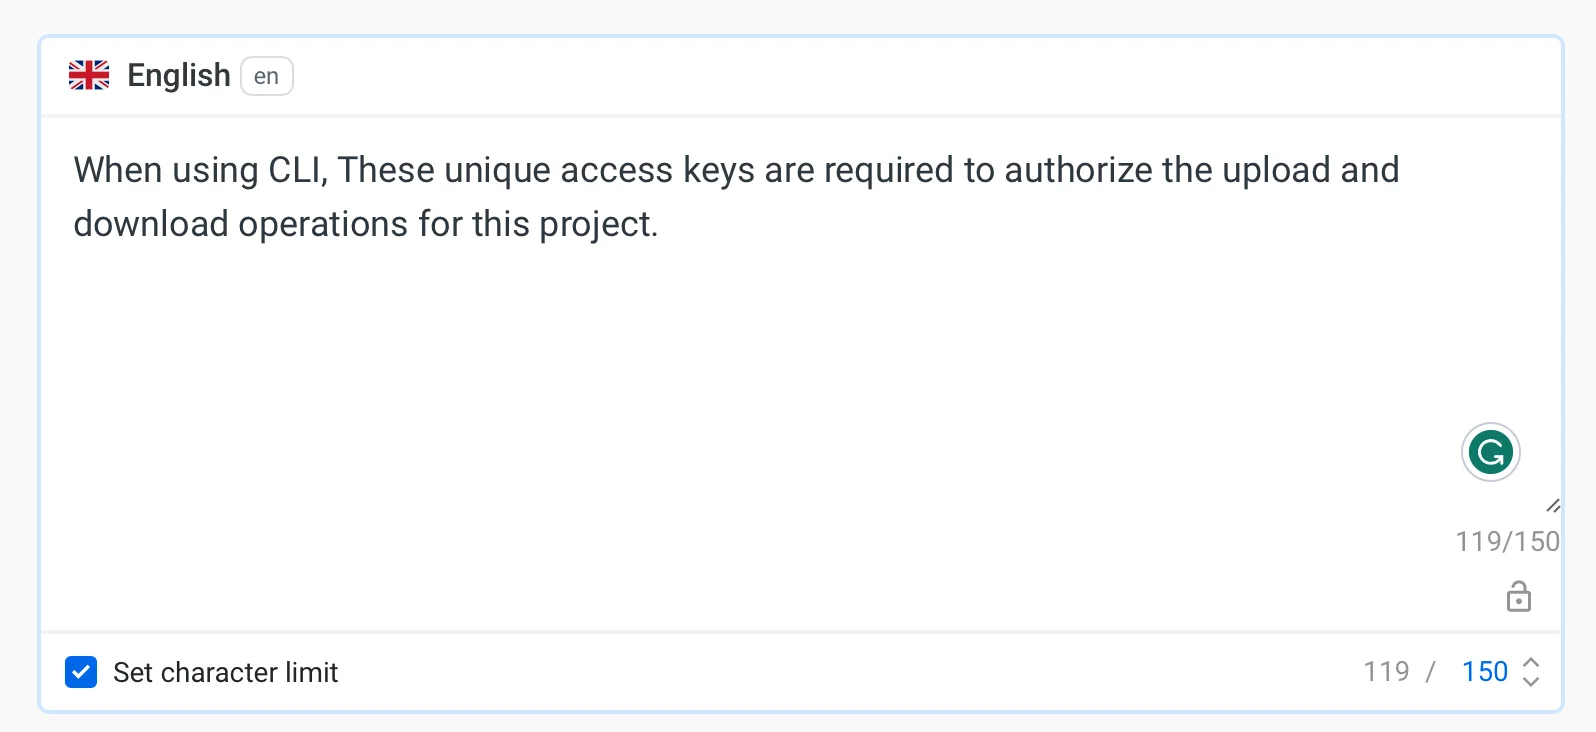Click the Grammarly icon in the text area
Screen dimensions: 1596x732
(1490, 452)
